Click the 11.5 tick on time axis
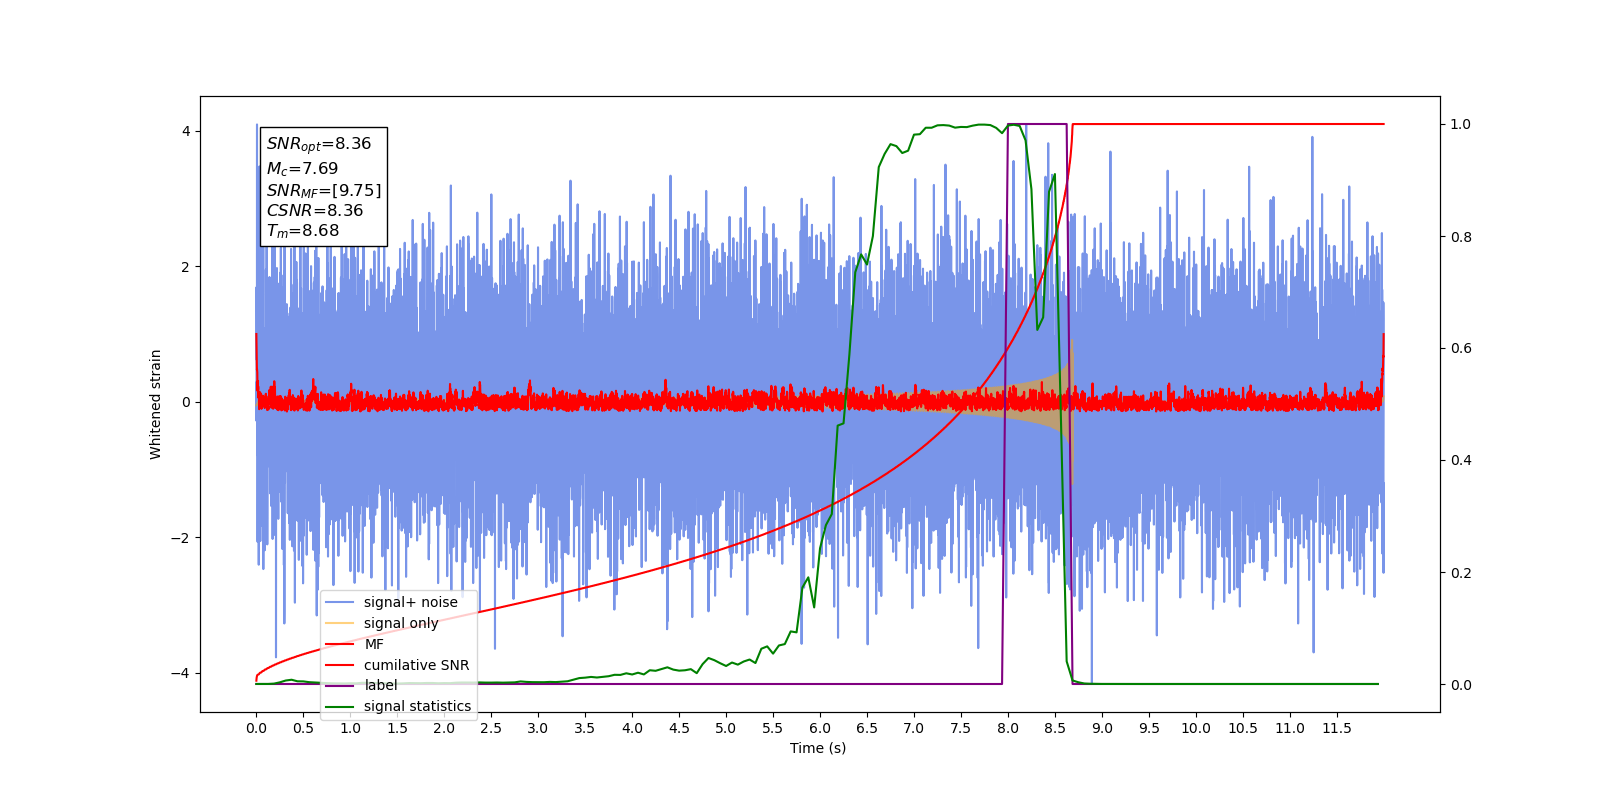 [x=1337, y=728]
